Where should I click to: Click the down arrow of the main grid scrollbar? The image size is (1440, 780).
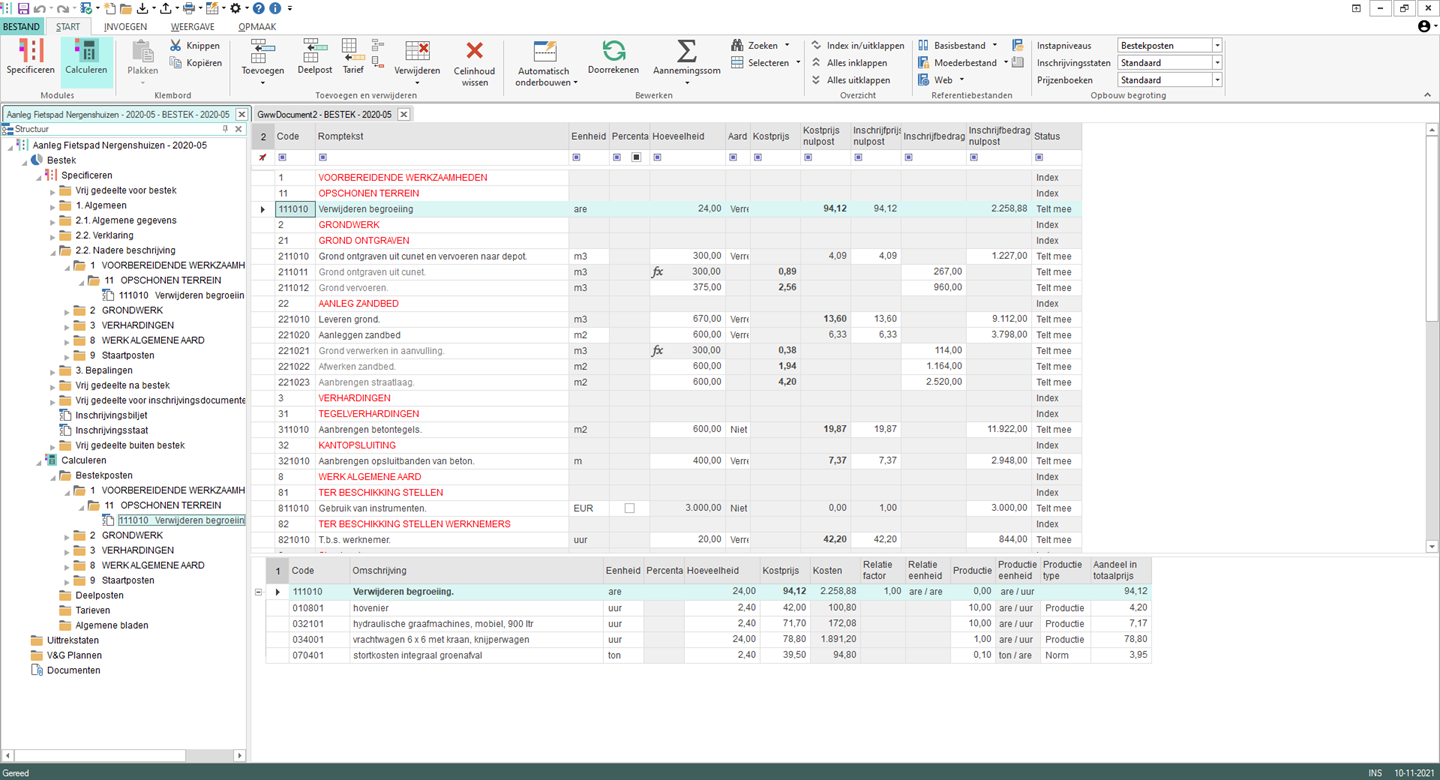click(x=1432, y=547)
